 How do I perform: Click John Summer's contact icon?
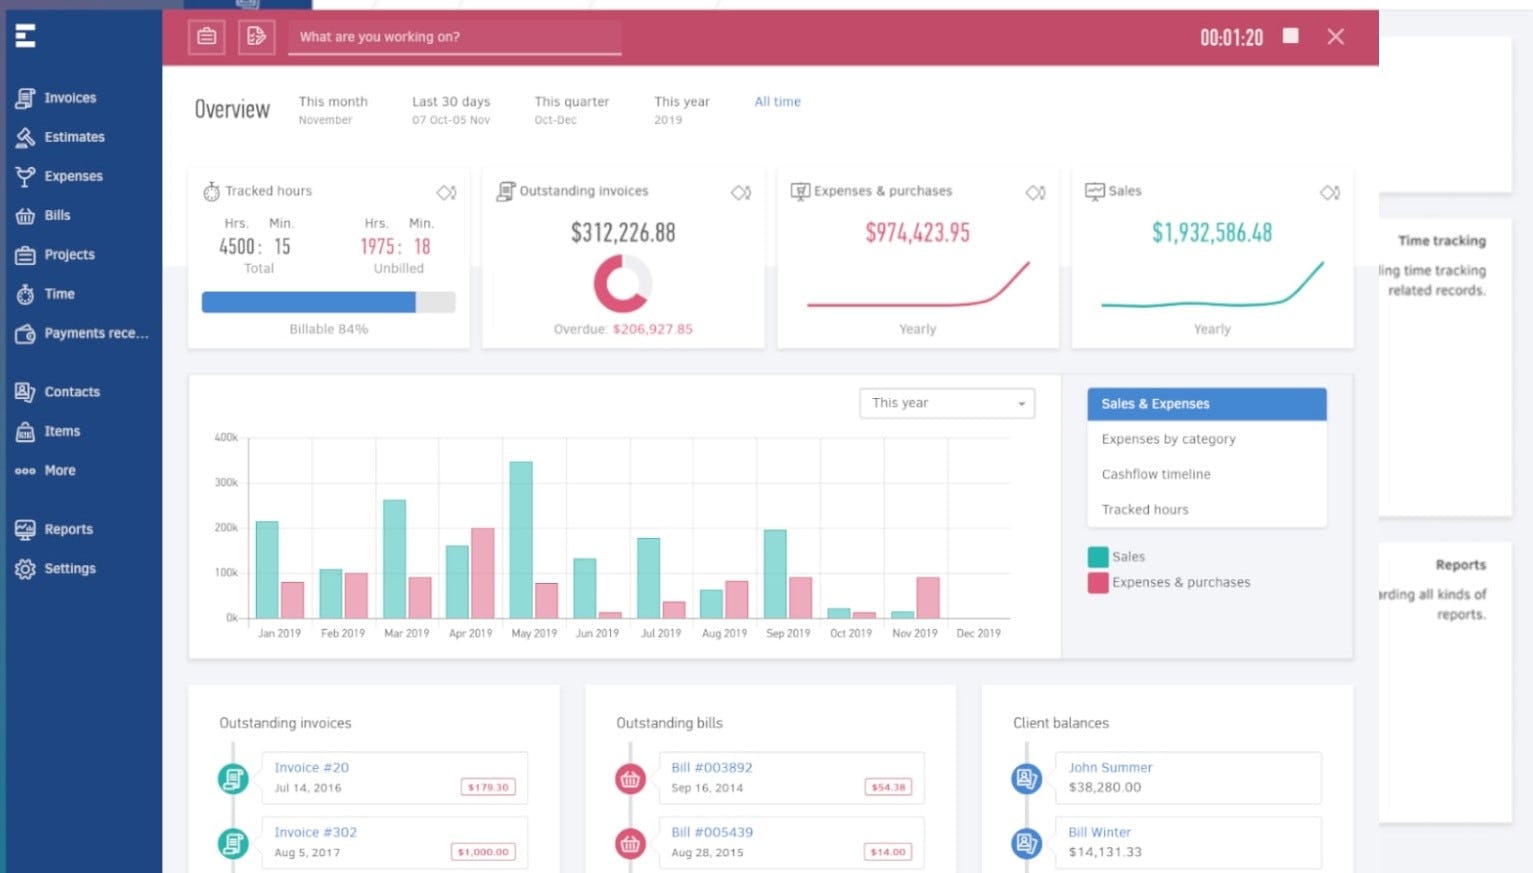1027,778
